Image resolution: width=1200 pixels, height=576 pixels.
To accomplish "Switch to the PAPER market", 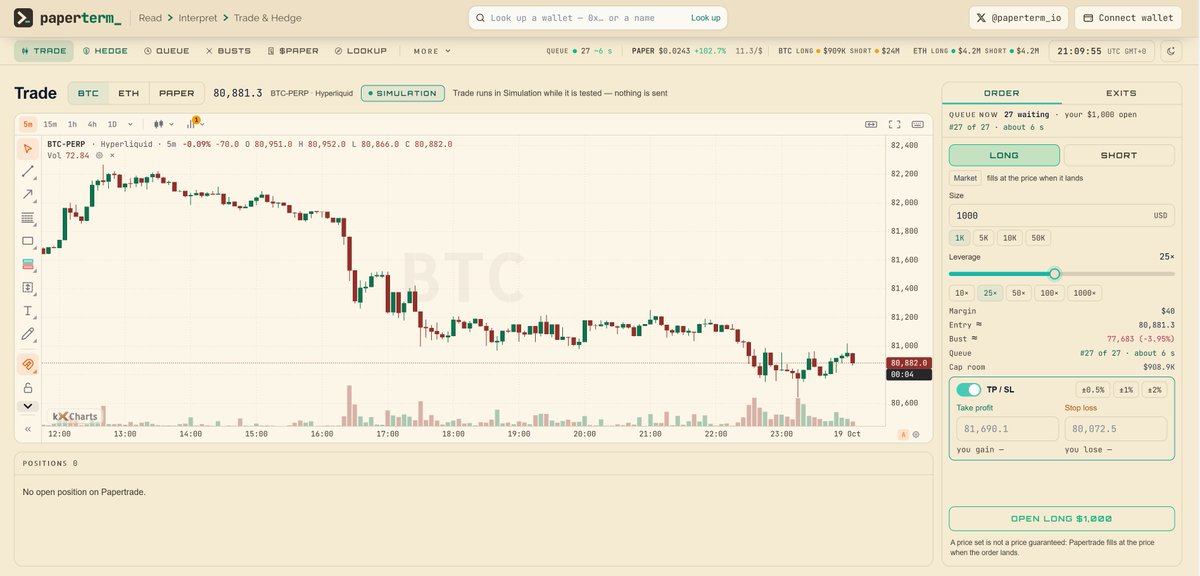I will [177, 93].
